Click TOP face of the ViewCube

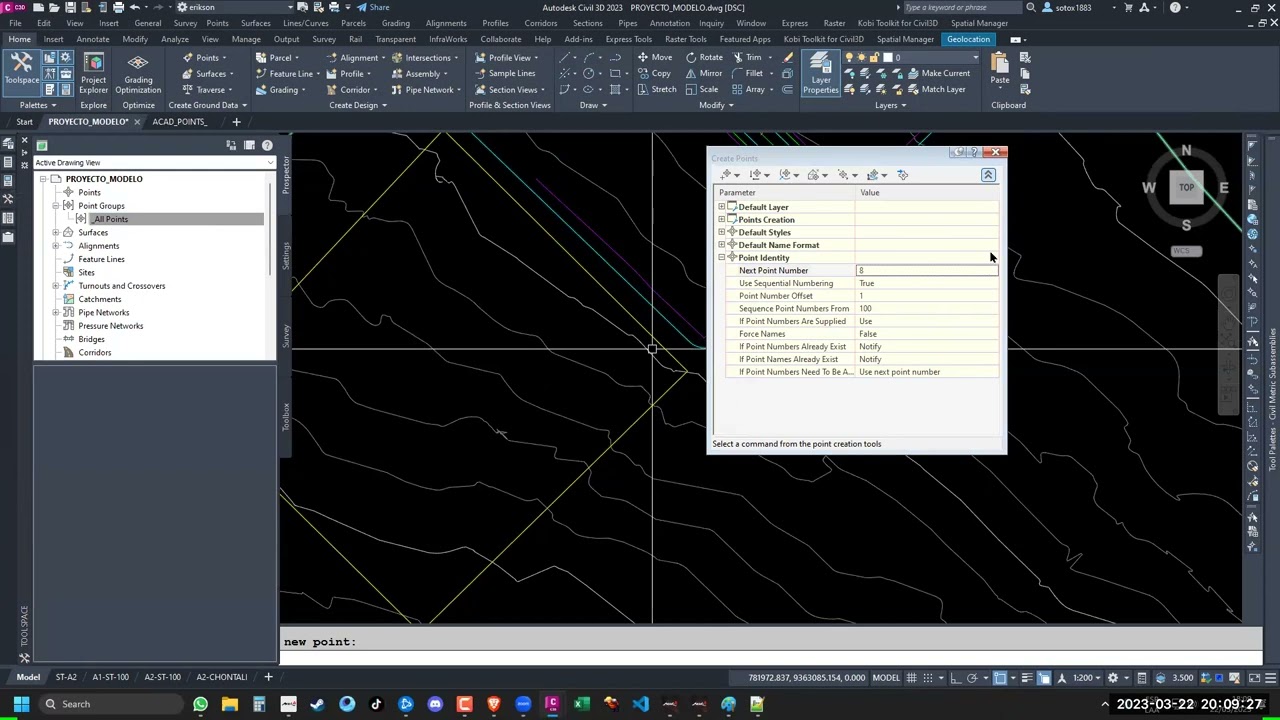tap(1186, 187)
